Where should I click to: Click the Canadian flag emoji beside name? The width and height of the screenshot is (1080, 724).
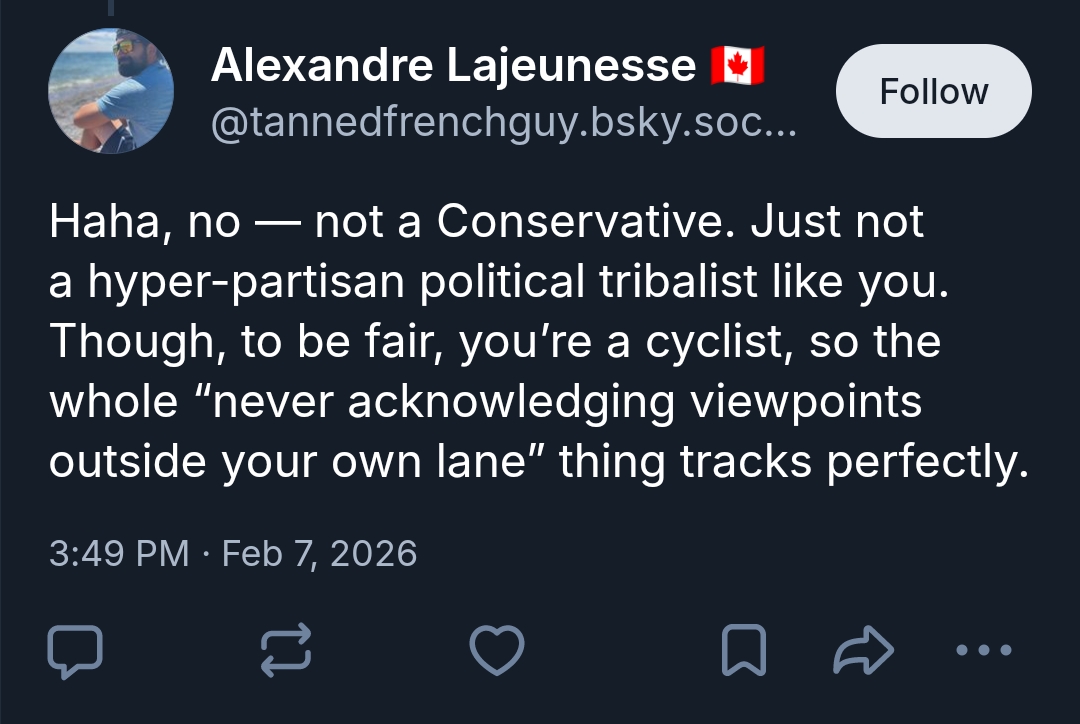[x=737, y=66]
